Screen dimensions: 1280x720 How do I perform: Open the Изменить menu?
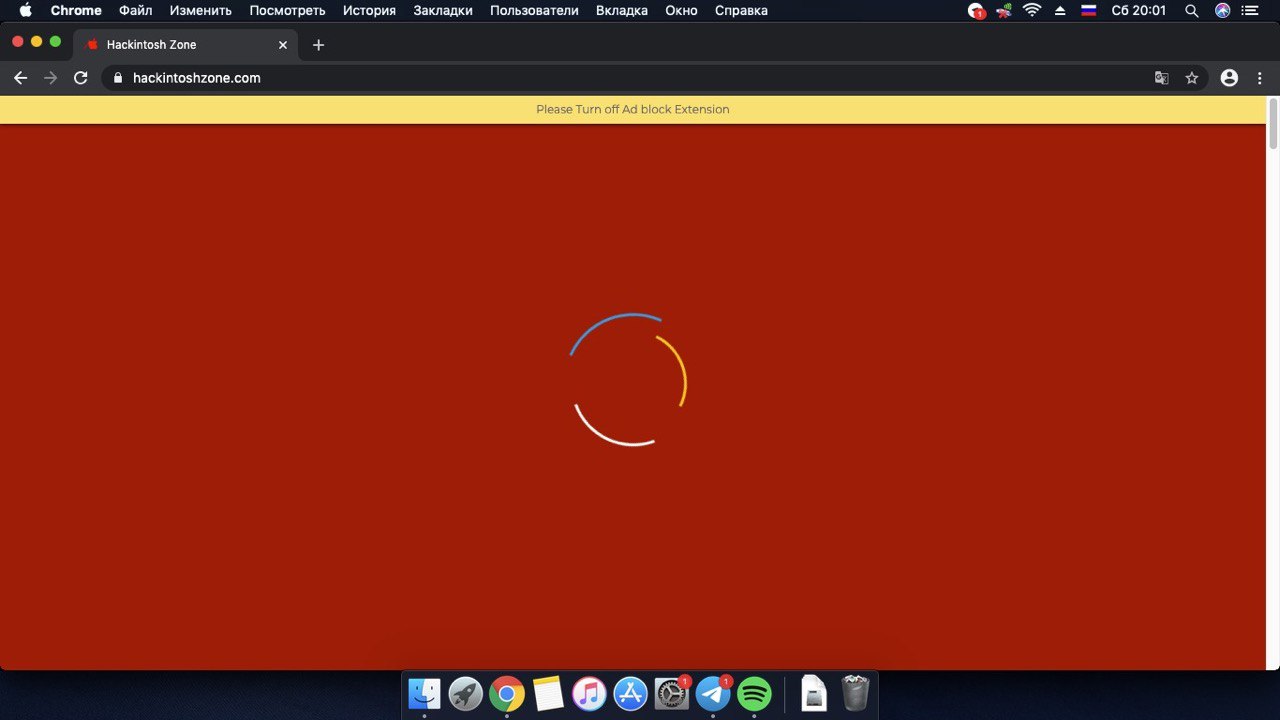click(200, 11)
